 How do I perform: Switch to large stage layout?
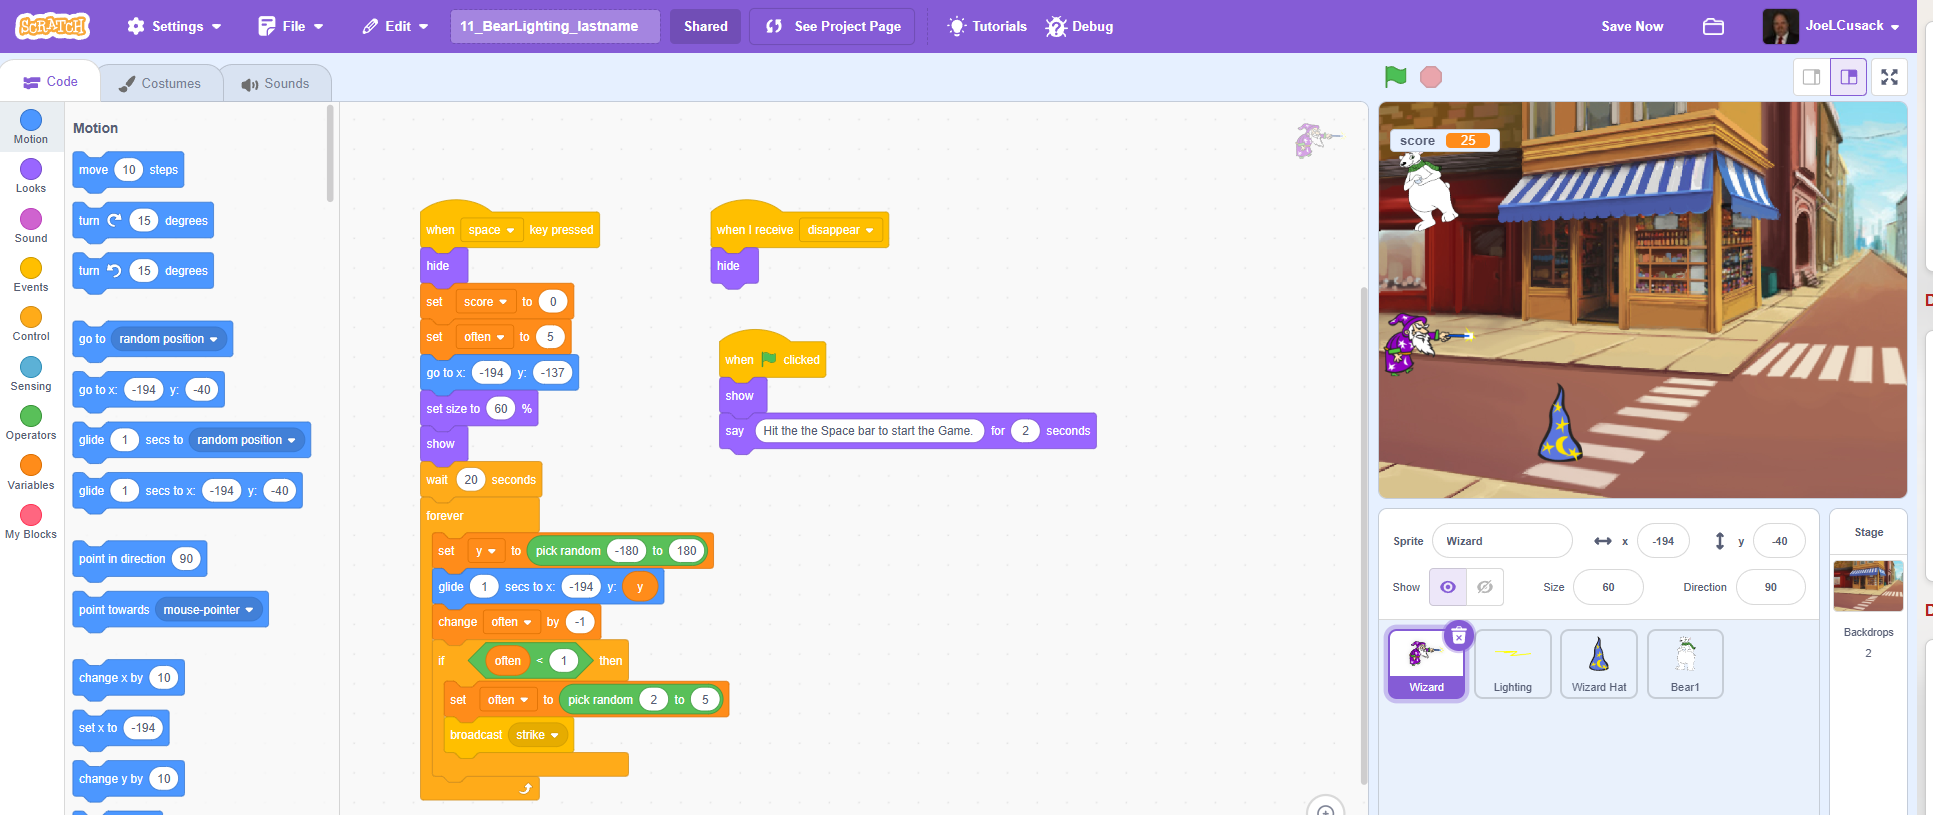pos(1849,77)
